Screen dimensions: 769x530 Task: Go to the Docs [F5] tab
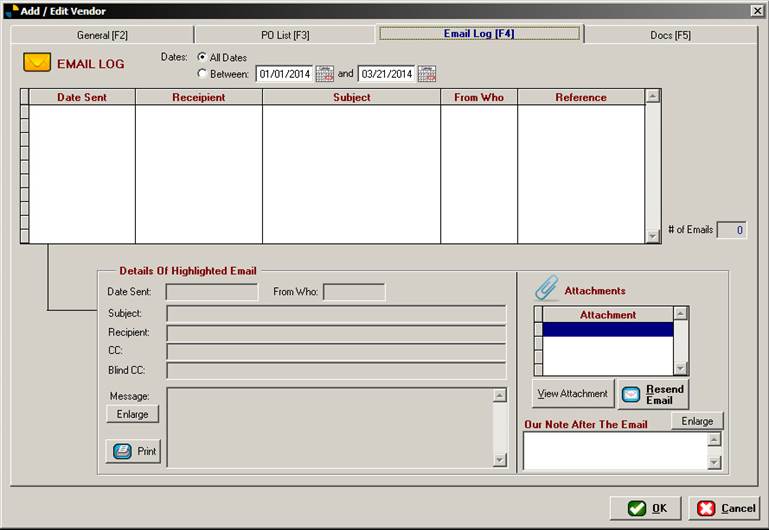coord(669,35)
